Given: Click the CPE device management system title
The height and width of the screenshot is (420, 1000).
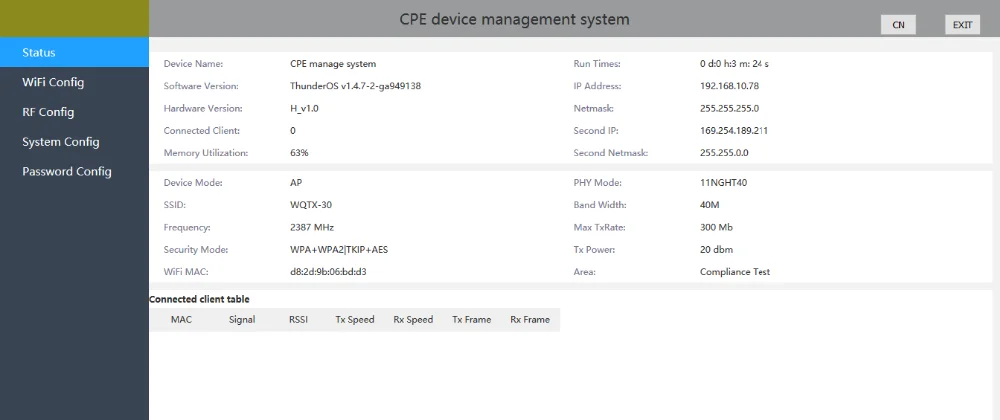Looking at the screenshot, I should point(515,19).
